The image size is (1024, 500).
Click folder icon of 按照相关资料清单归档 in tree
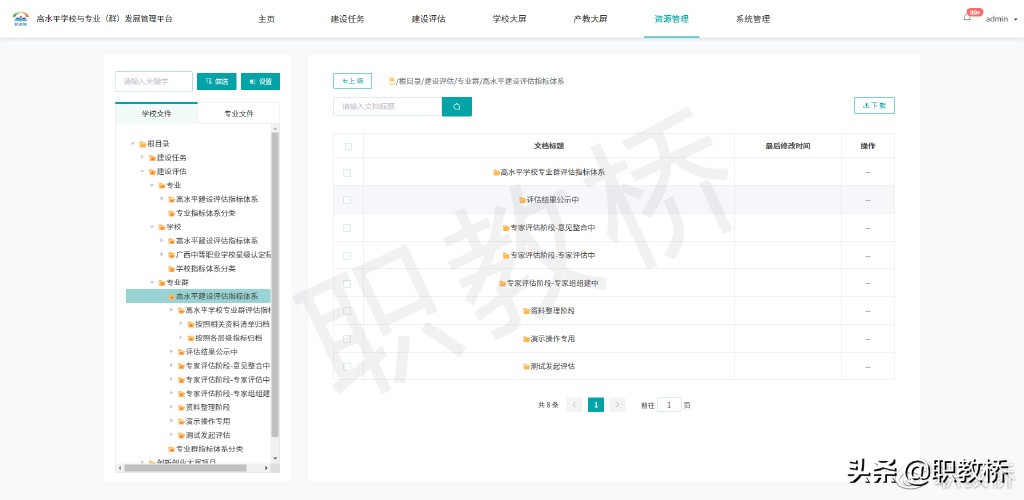191,324
